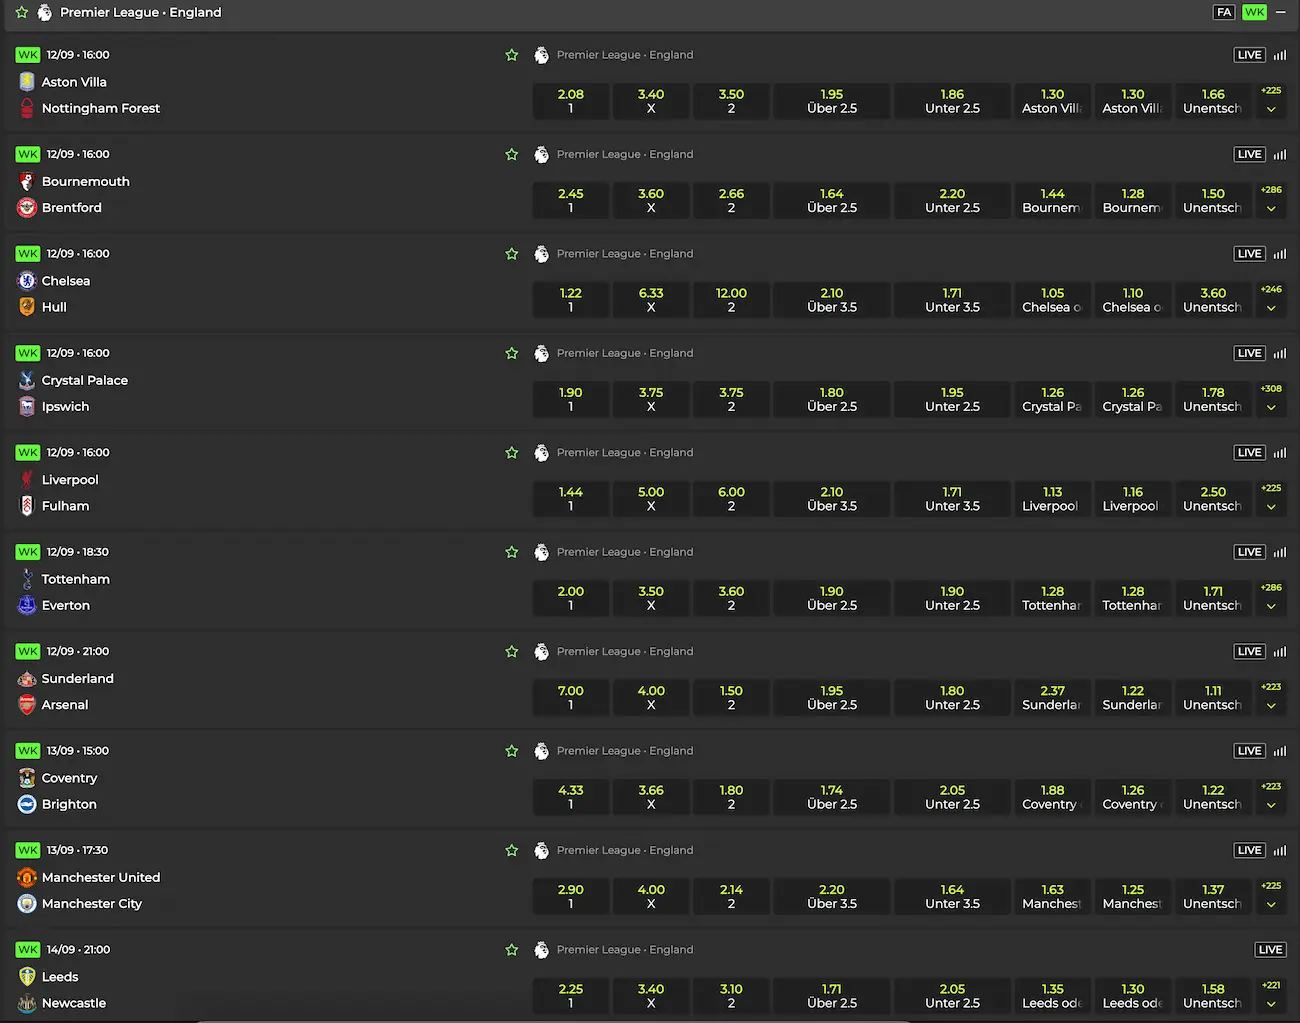
Task: Select Über 2.5 at 1.71 for Leeds match
Action: point(832,996)
